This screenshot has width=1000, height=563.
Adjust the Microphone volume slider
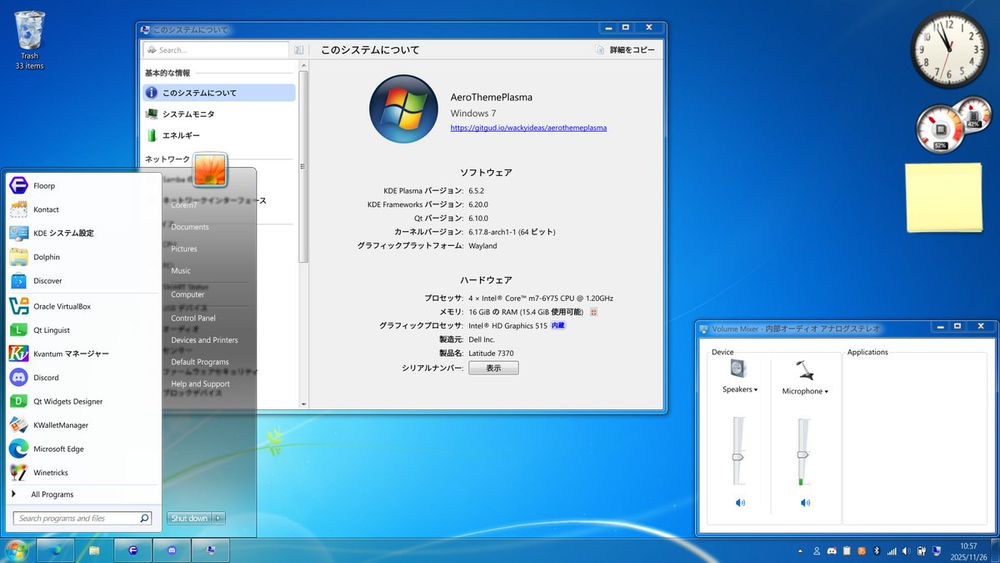pos(803,455)
